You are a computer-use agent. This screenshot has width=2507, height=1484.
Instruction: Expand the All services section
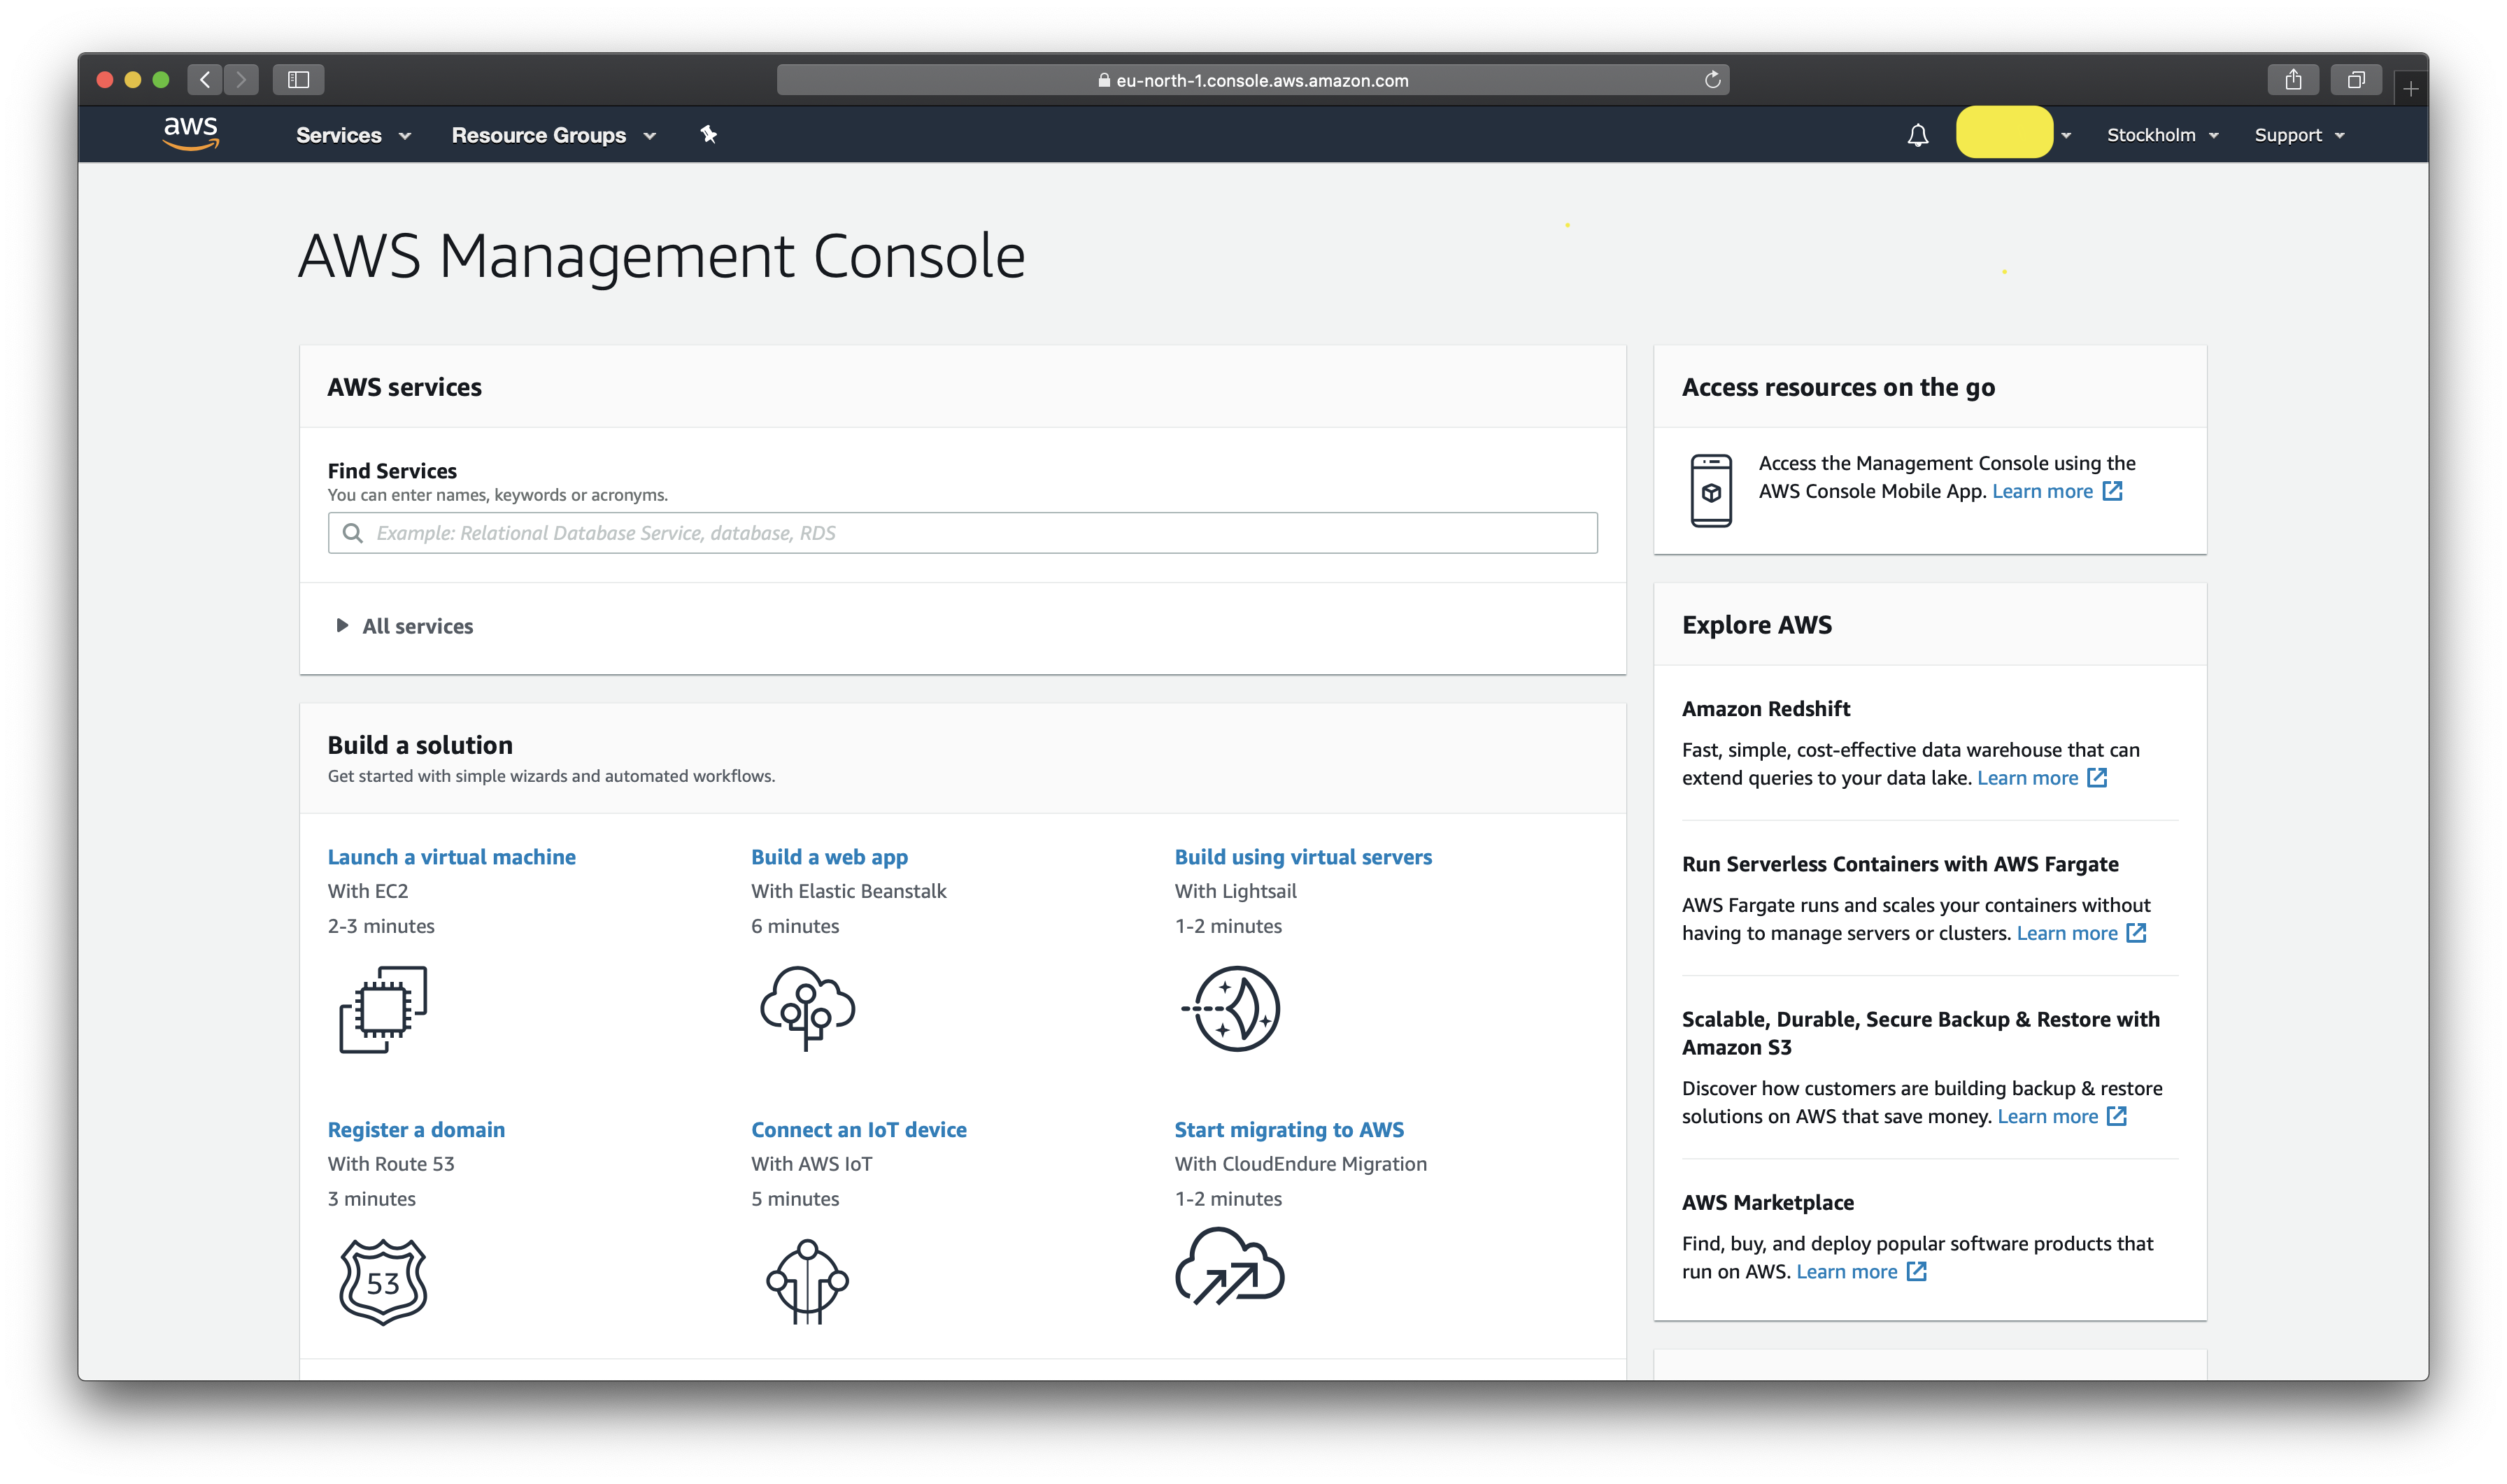coord(406,626)
